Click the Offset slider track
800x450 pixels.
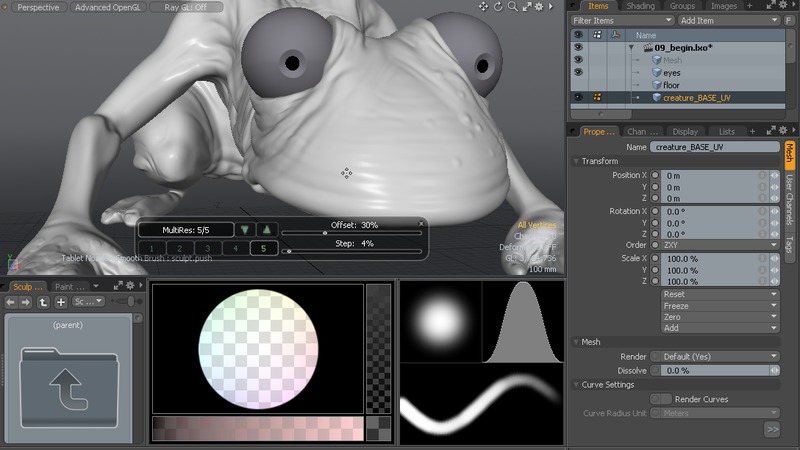(350, 233)
